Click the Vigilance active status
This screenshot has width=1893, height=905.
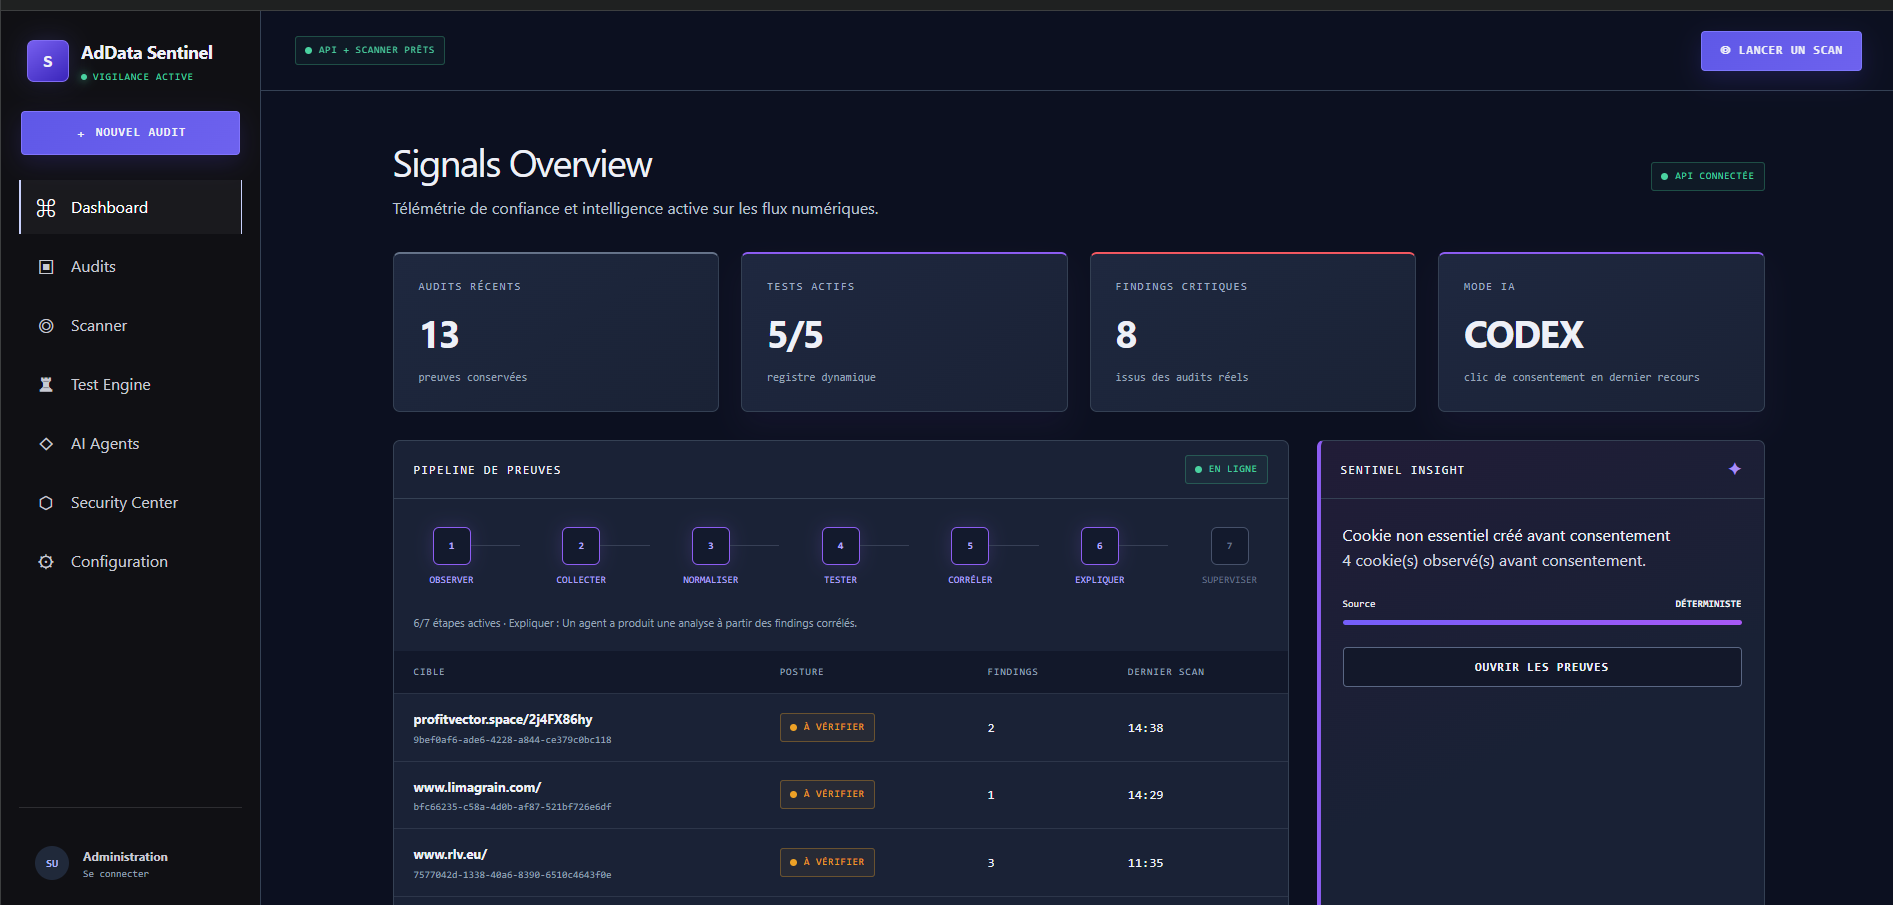pos(137,77)
